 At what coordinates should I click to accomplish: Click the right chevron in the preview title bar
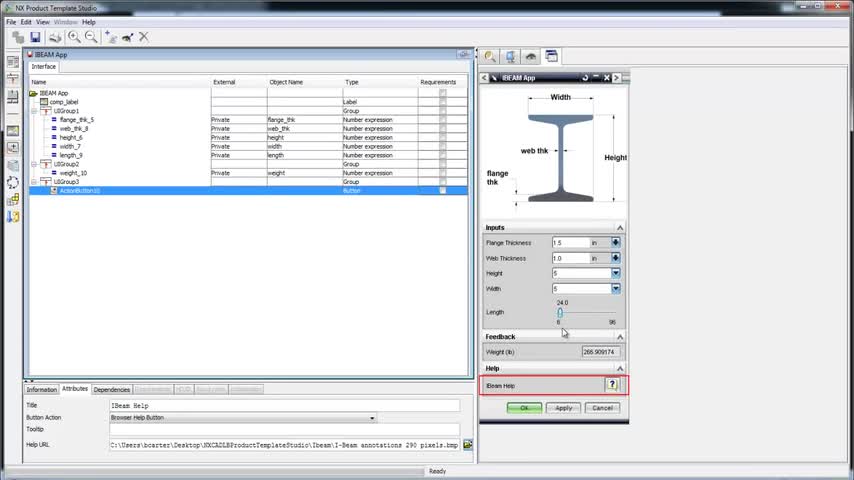[x=617, y=78]
